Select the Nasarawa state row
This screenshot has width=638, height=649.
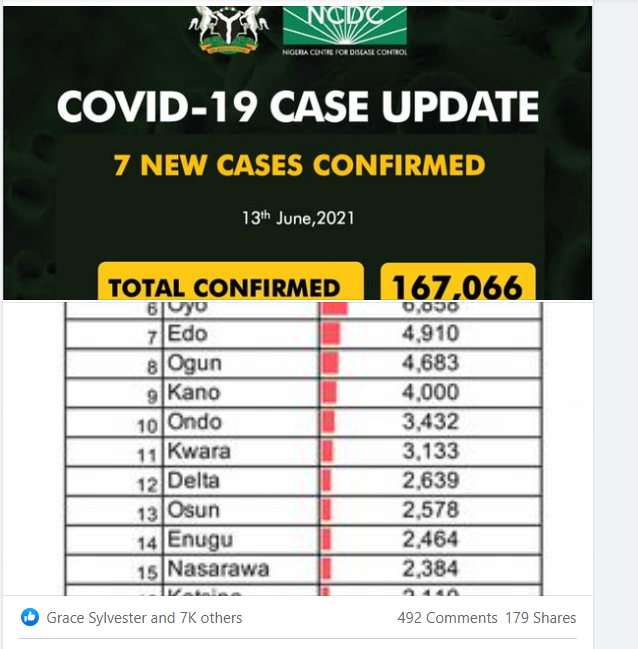[303, 569]
